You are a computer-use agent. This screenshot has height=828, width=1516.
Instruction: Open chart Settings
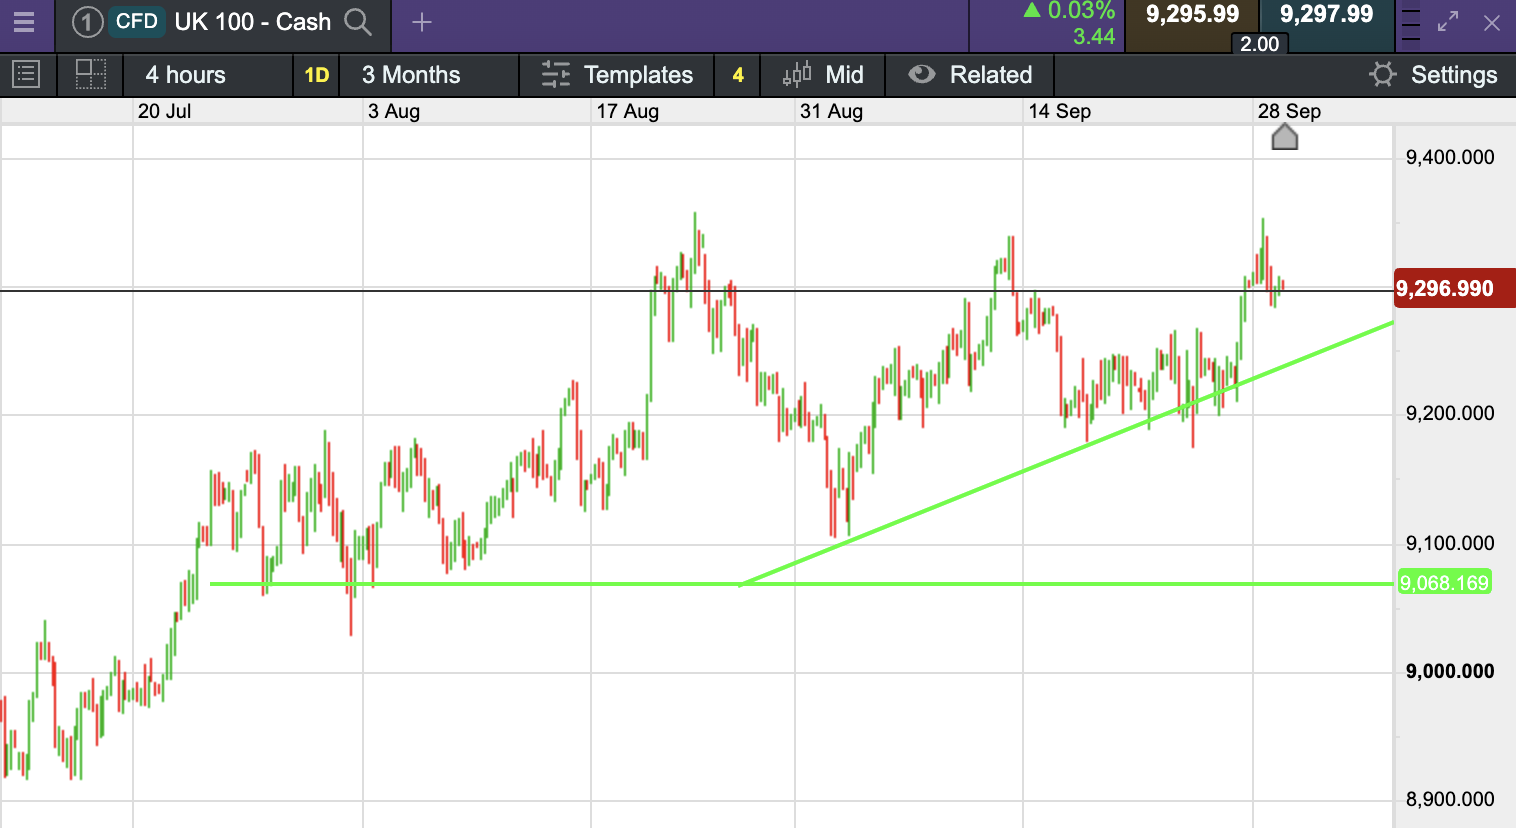[1432, 75]
